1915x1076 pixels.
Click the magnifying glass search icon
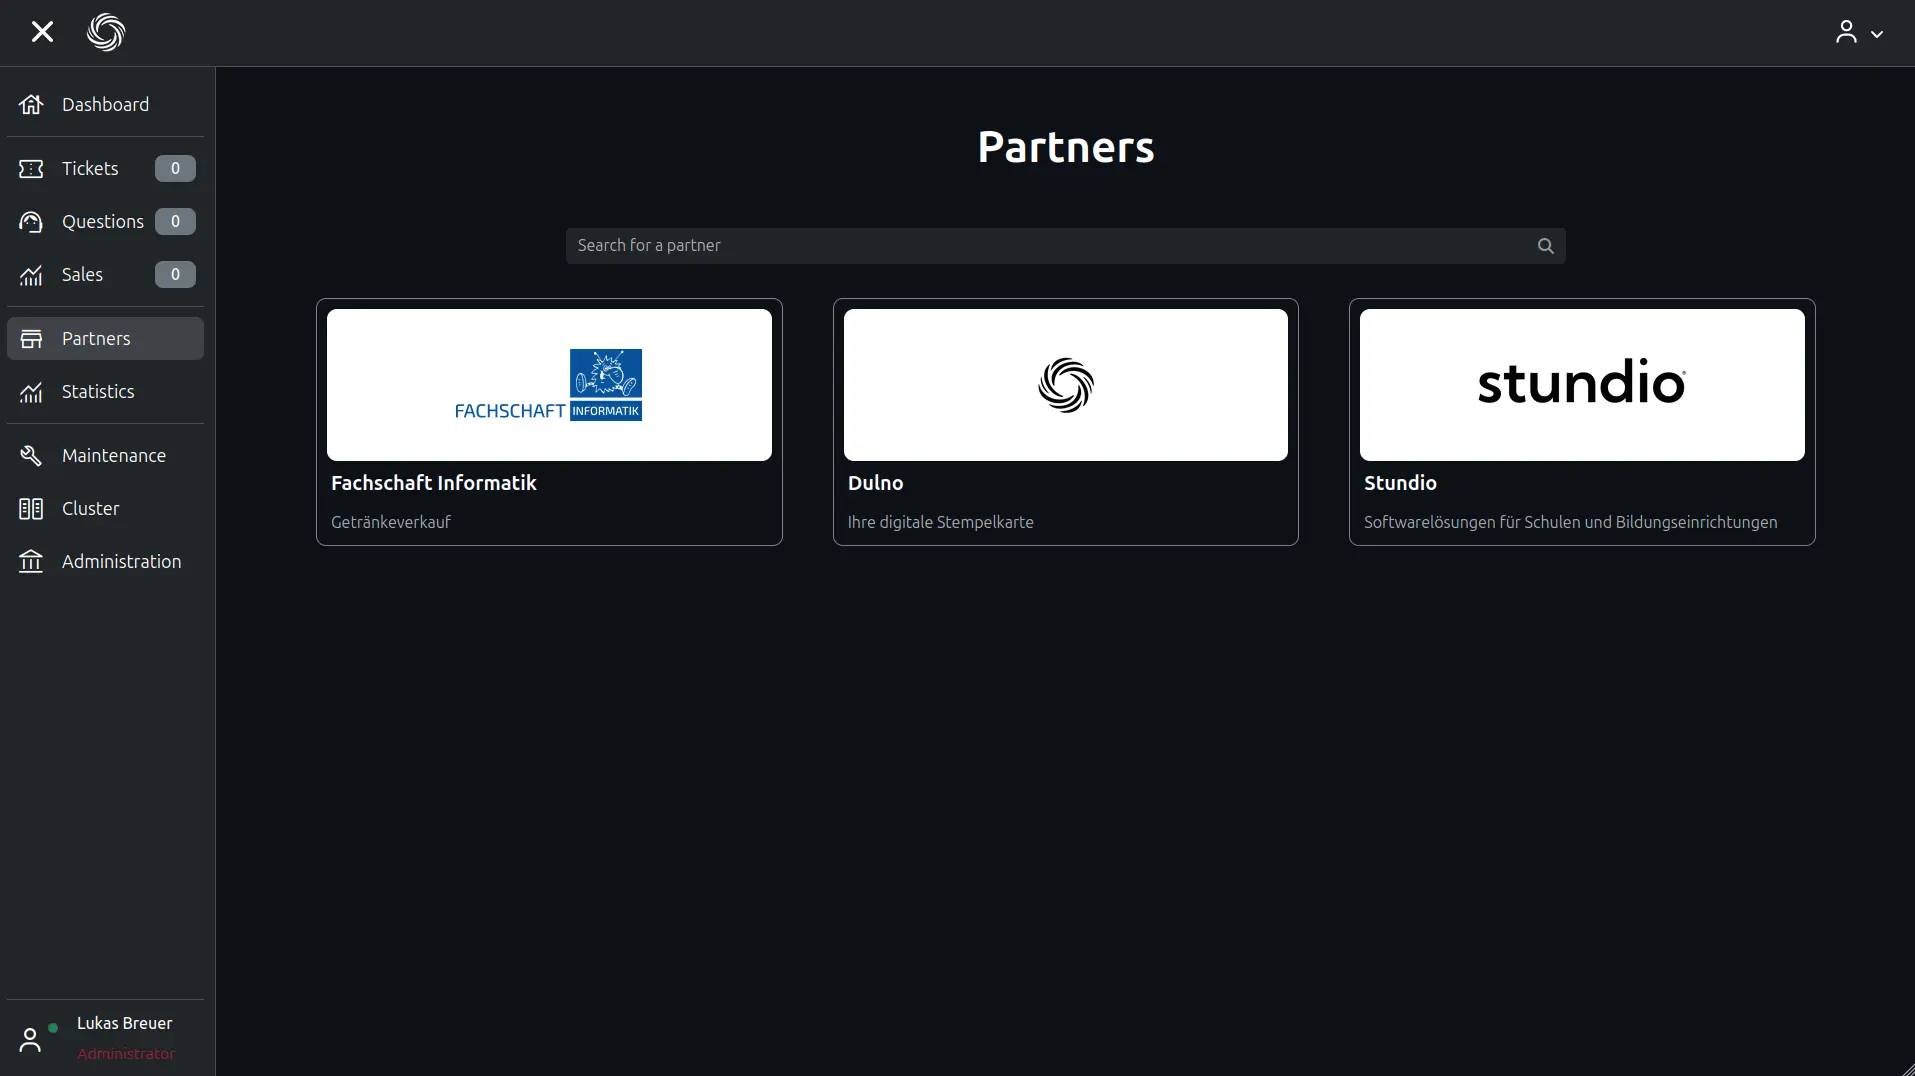(x=1545, y=246)
